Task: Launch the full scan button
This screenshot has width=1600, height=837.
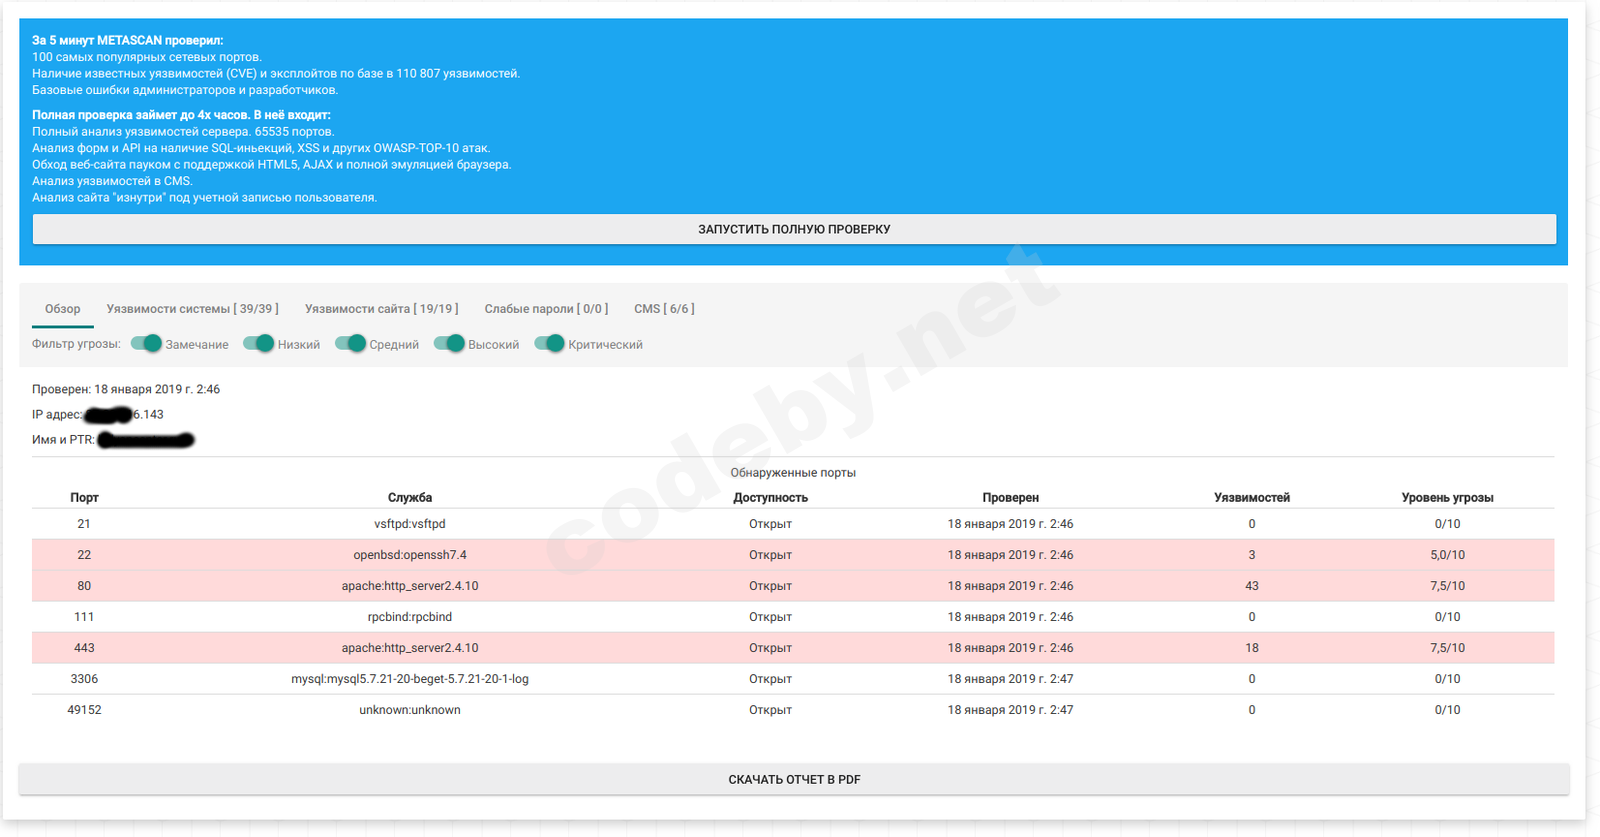Action: [x=794, y=229]
